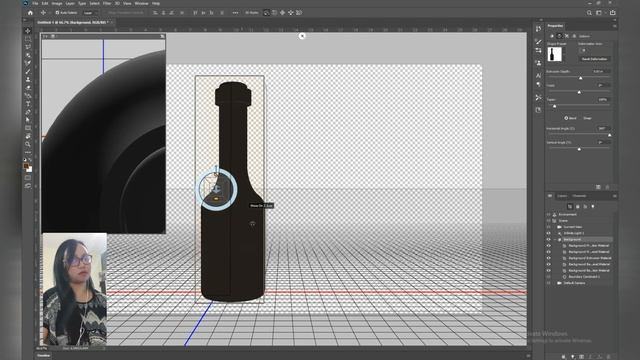The height and width of the screenshot is (360, 640).
Task: Click the Share icon at top right
Action: 613,13
